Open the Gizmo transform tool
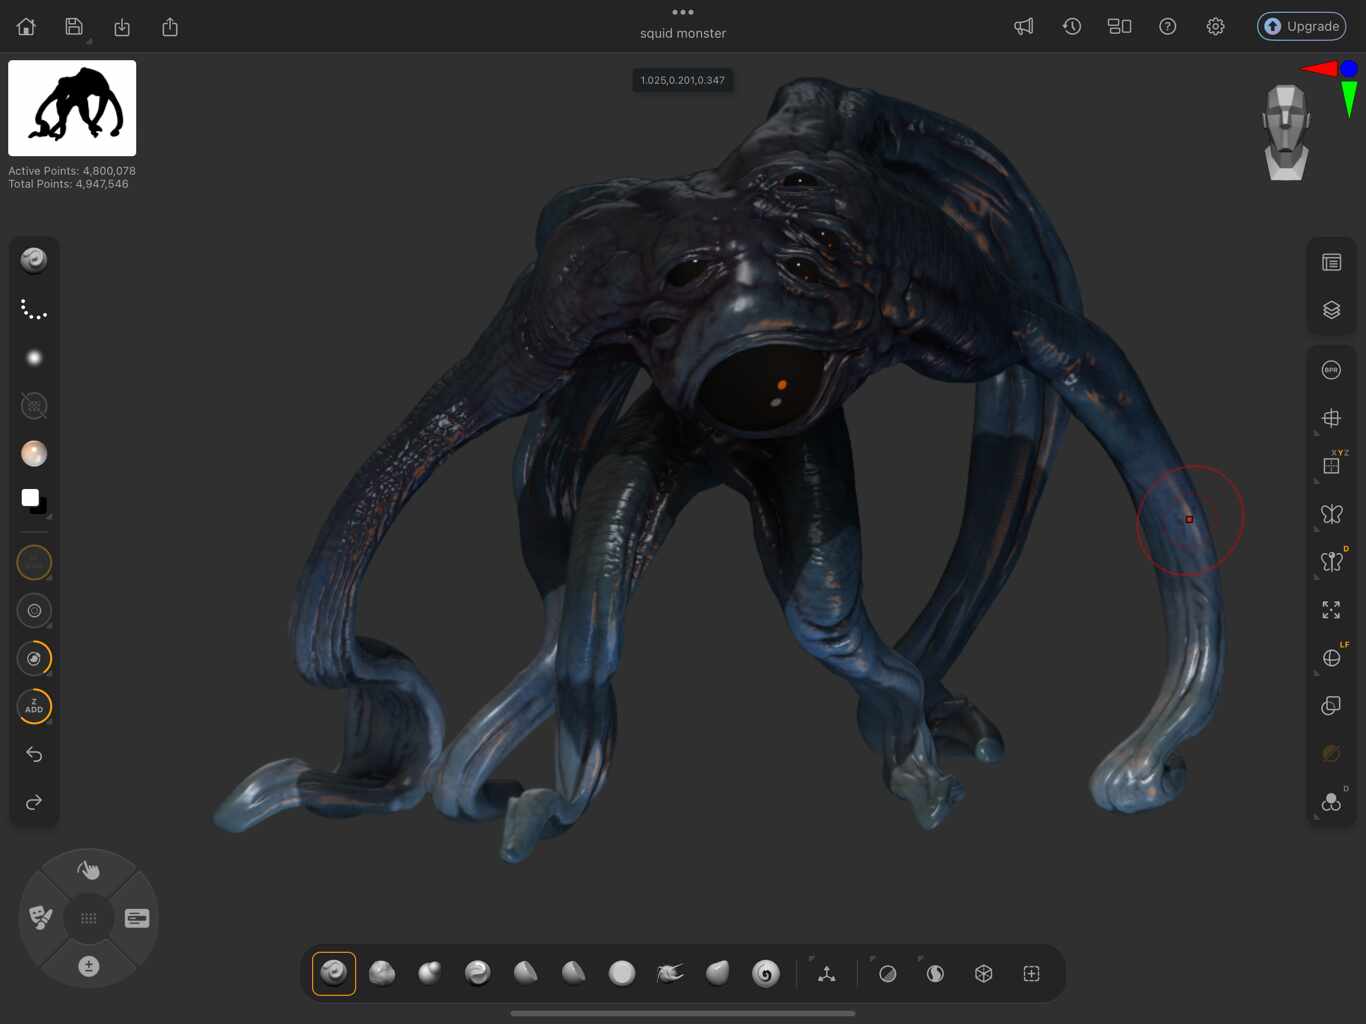The image size is (1366, 1024). [x=827, y=973]
